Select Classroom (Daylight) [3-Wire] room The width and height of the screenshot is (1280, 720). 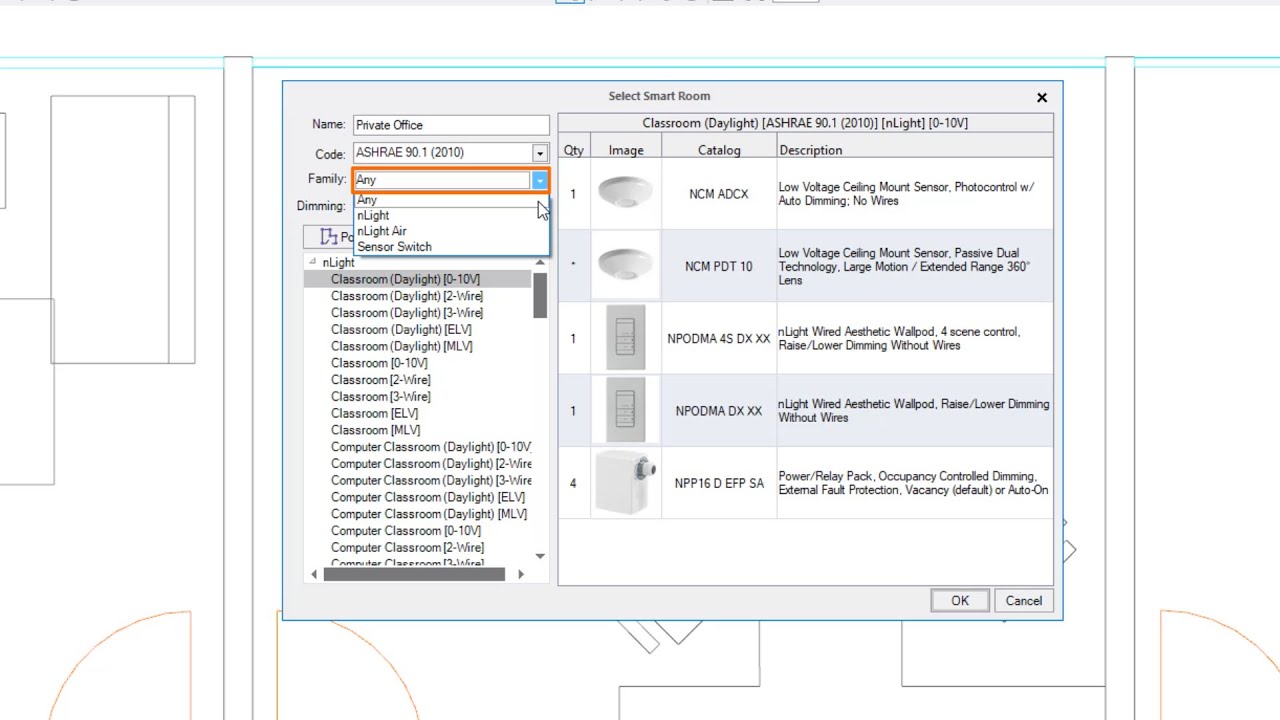click(407, 313)
